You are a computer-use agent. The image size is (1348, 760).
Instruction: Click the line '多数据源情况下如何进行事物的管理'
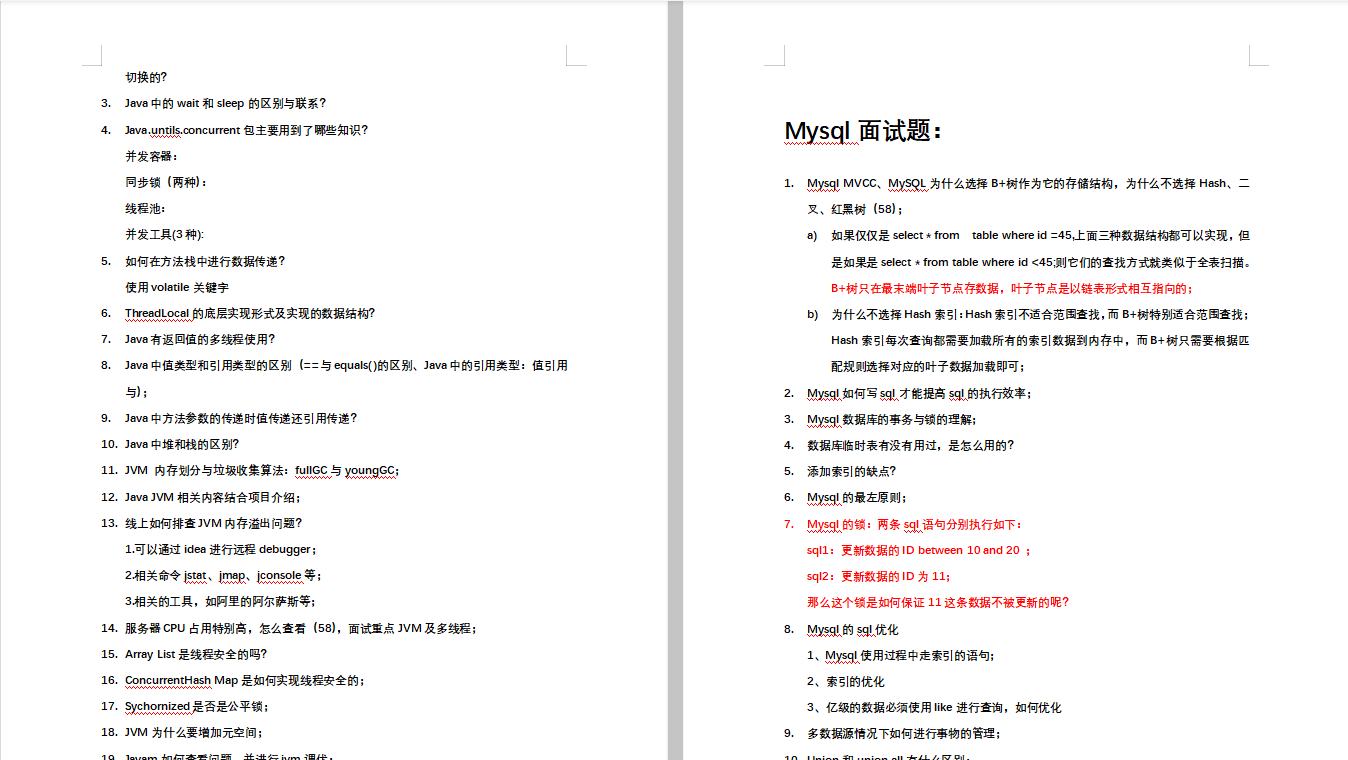tap(904, 733)
